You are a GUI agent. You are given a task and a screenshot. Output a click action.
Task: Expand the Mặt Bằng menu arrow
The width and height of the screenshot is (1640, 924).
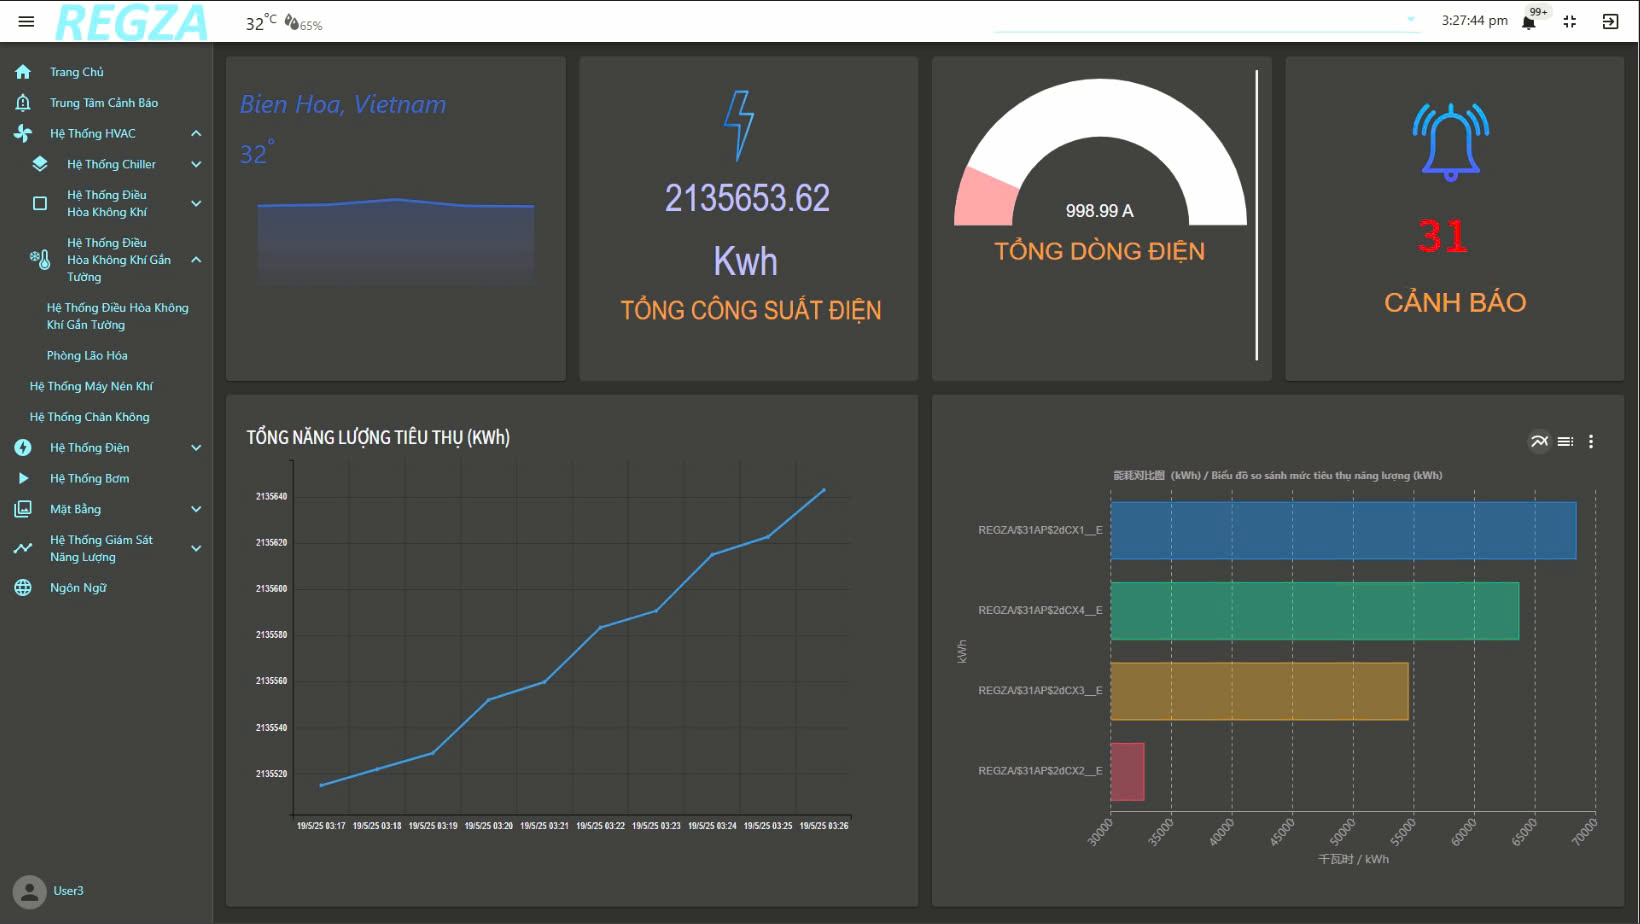(x=196, y=509)
